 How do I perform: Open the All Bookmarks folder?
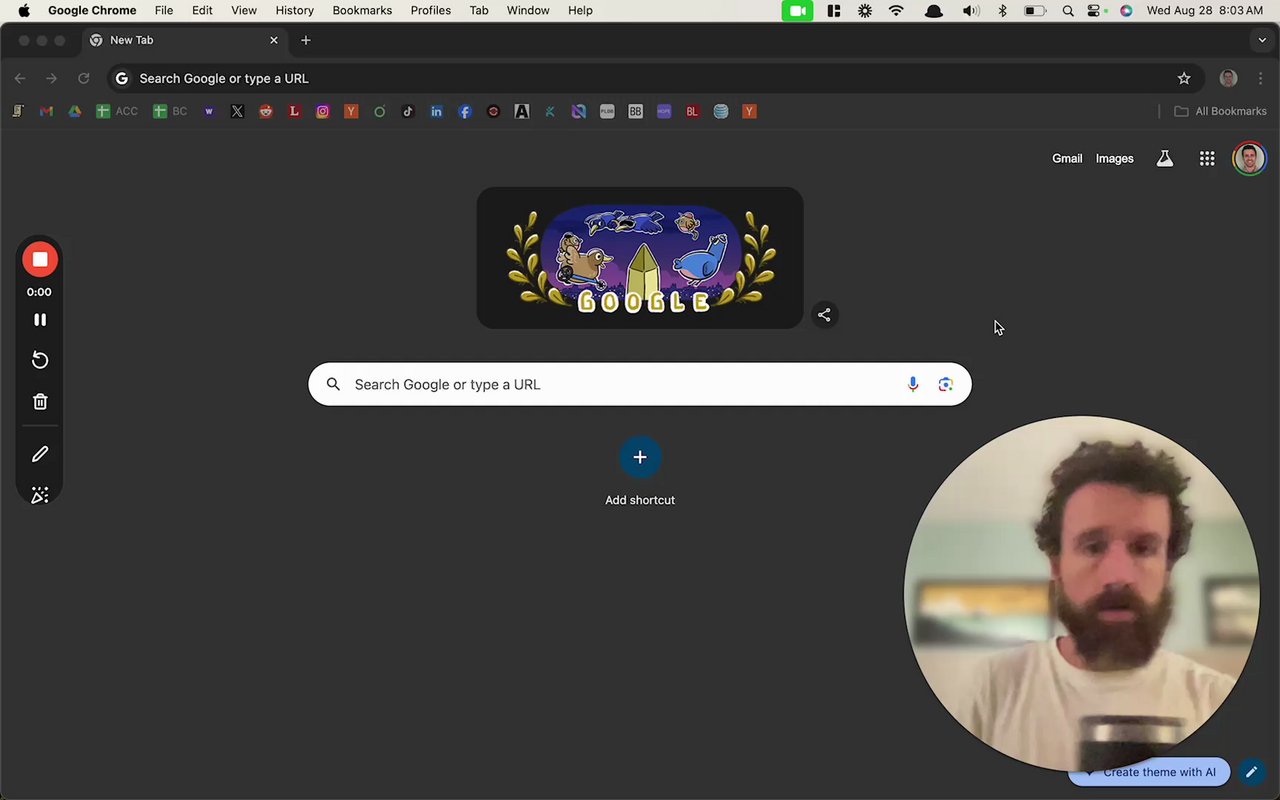pyautogui.click(x=1220, y=112)
